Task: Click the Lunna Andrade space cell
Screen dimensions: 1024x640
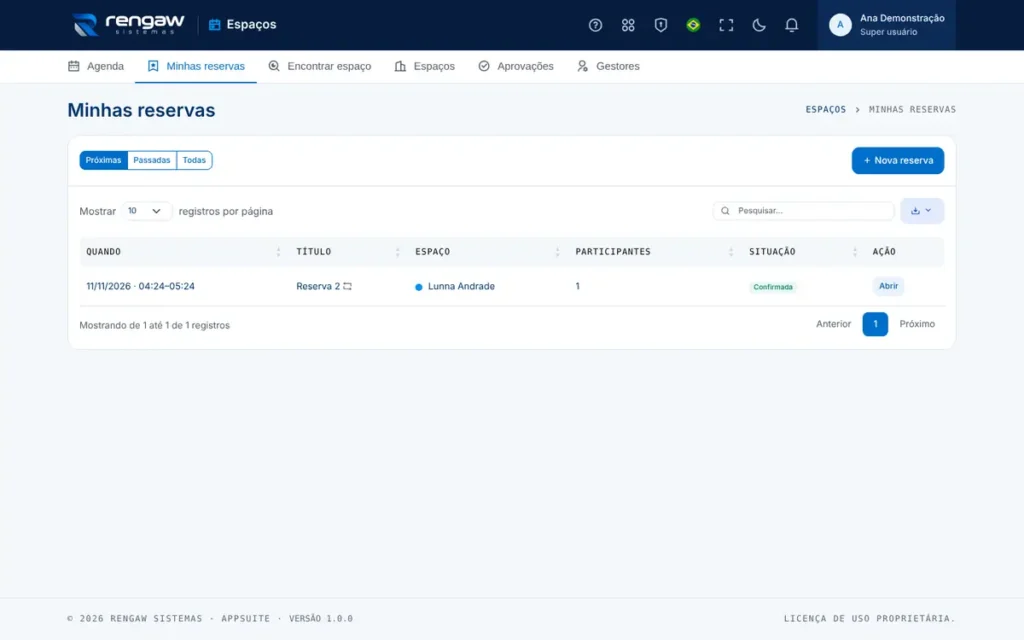Action: [x=461, y=286]
